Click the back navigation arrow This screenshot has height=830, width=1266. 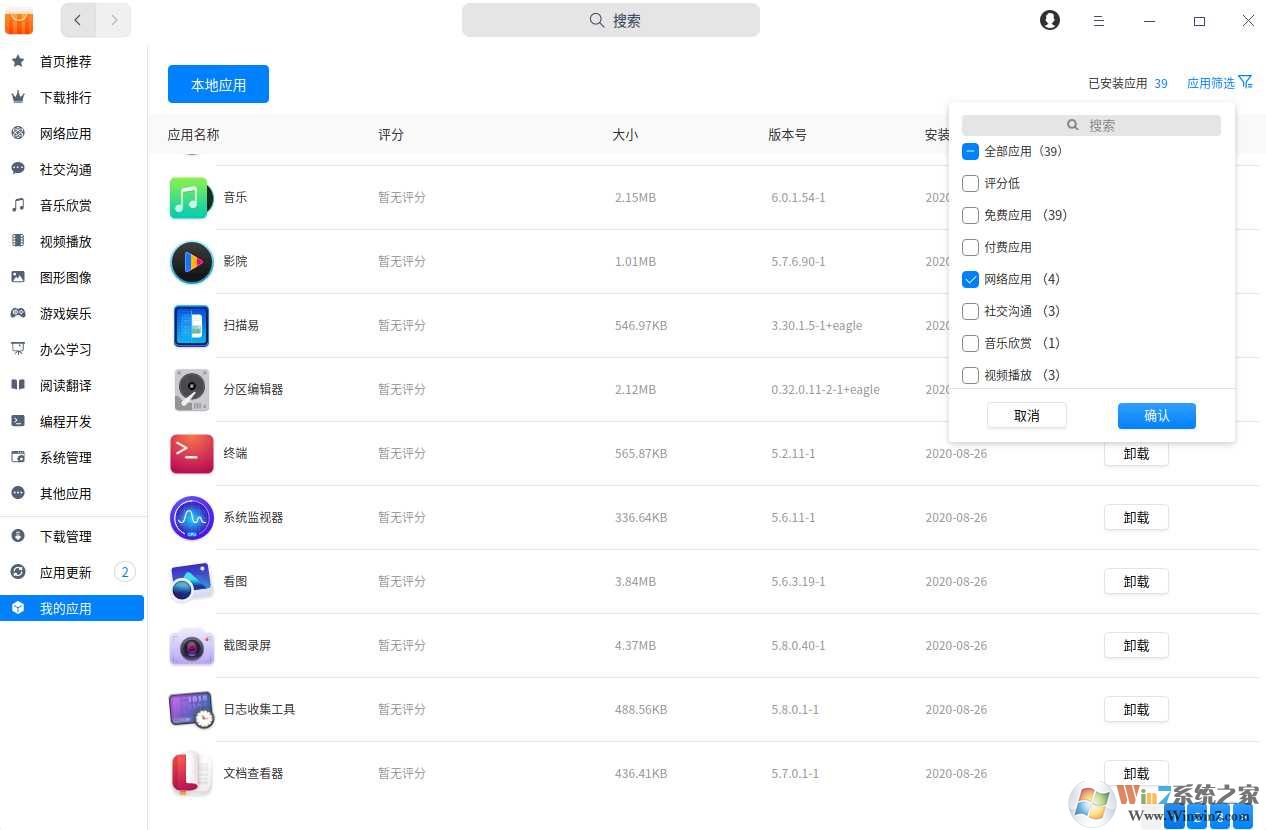pos(78,20)
